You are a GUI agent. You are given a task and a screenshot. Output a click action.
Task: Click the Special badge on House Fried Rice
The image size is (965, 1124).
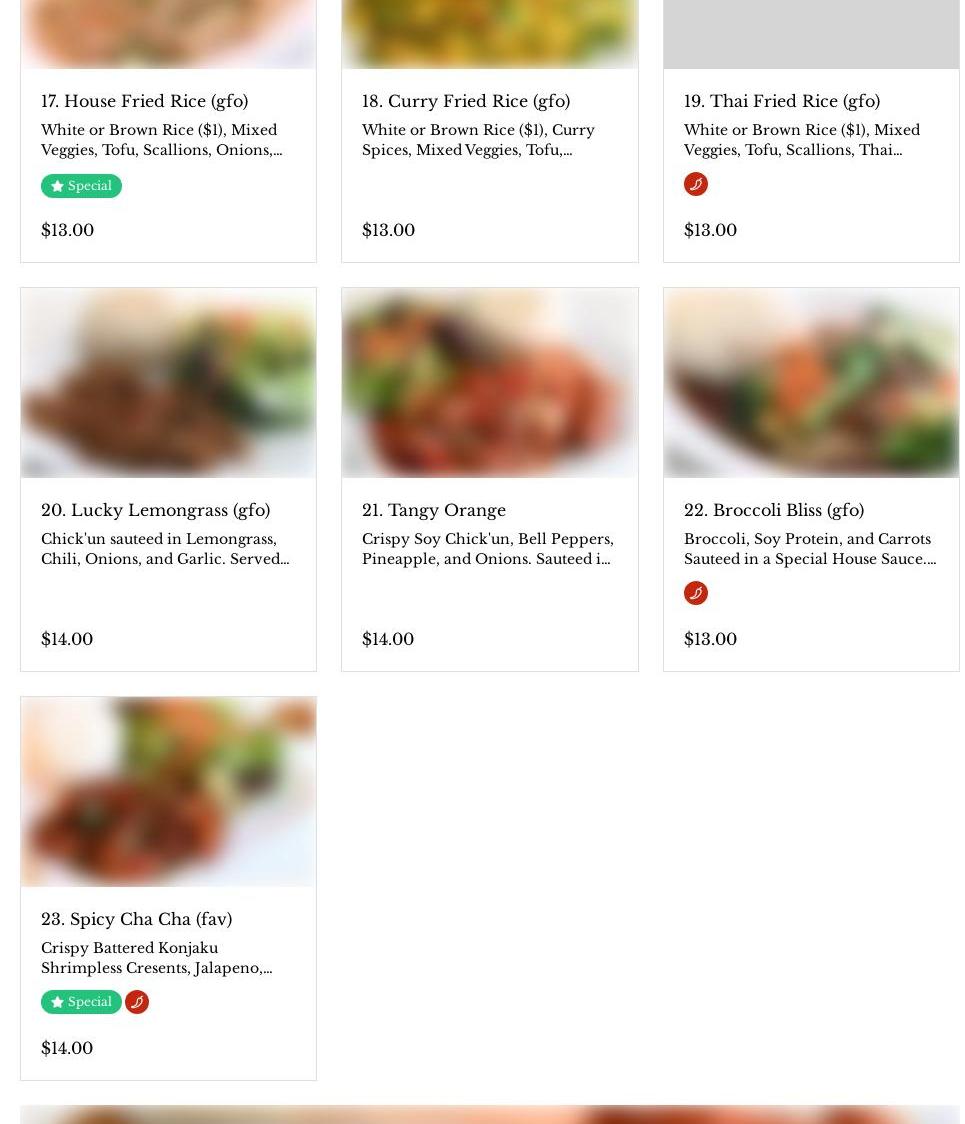(x=81, y=186)
